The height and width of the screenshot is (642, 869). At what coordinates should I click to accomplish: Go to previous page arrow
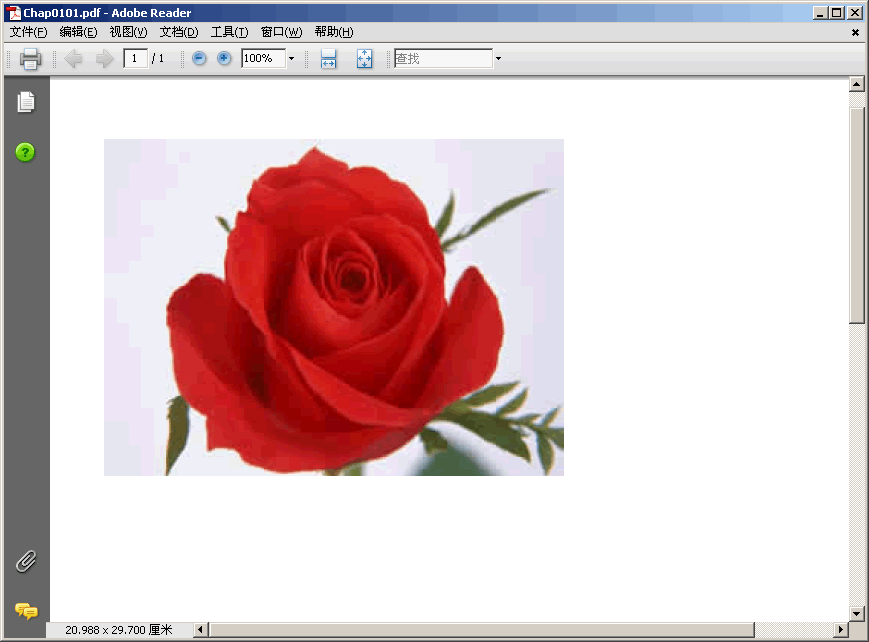[x=73, y=59]
